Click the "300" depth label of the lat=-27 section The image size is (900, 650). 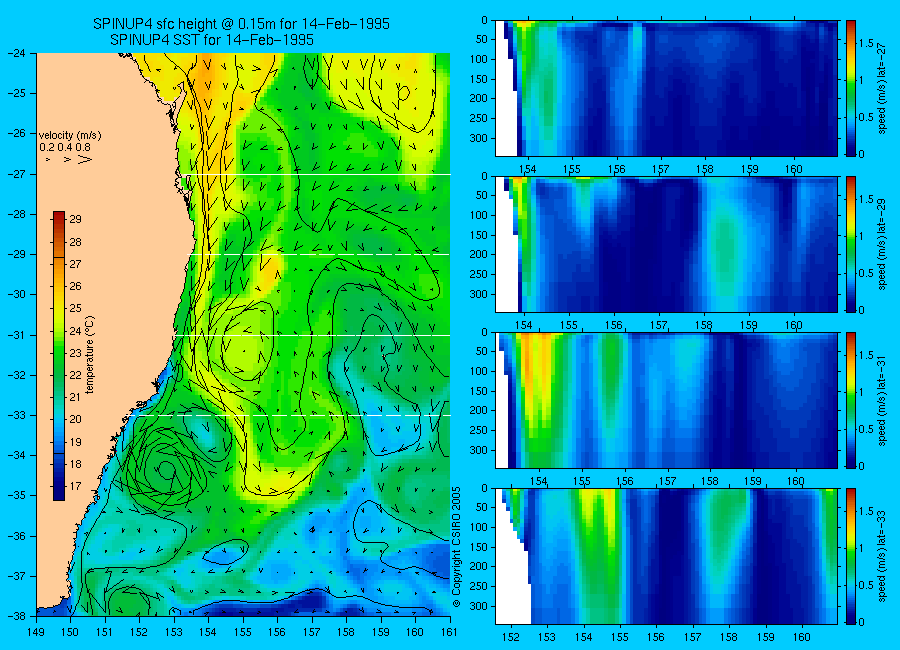click(479, 138)
